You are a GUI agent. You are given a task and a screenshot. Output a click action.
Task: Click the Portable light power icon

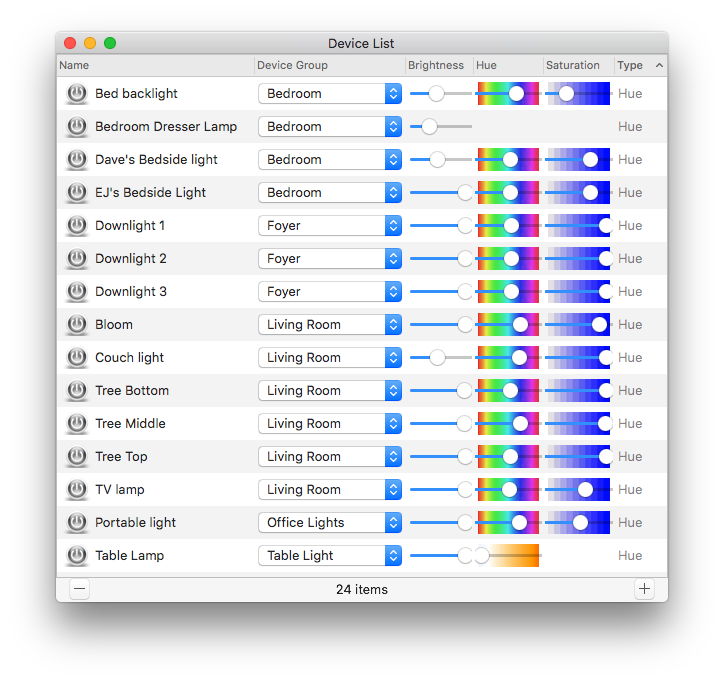77,523
